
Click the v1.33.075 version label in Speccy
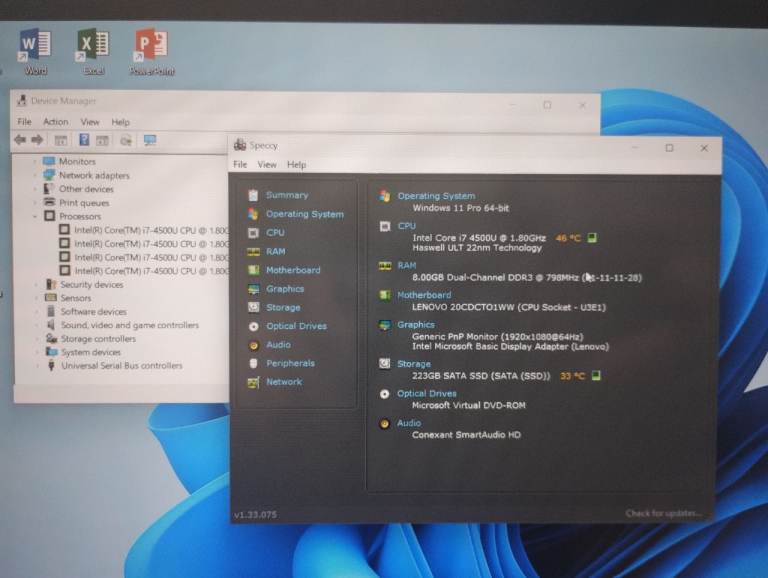(x=255, y=514)
